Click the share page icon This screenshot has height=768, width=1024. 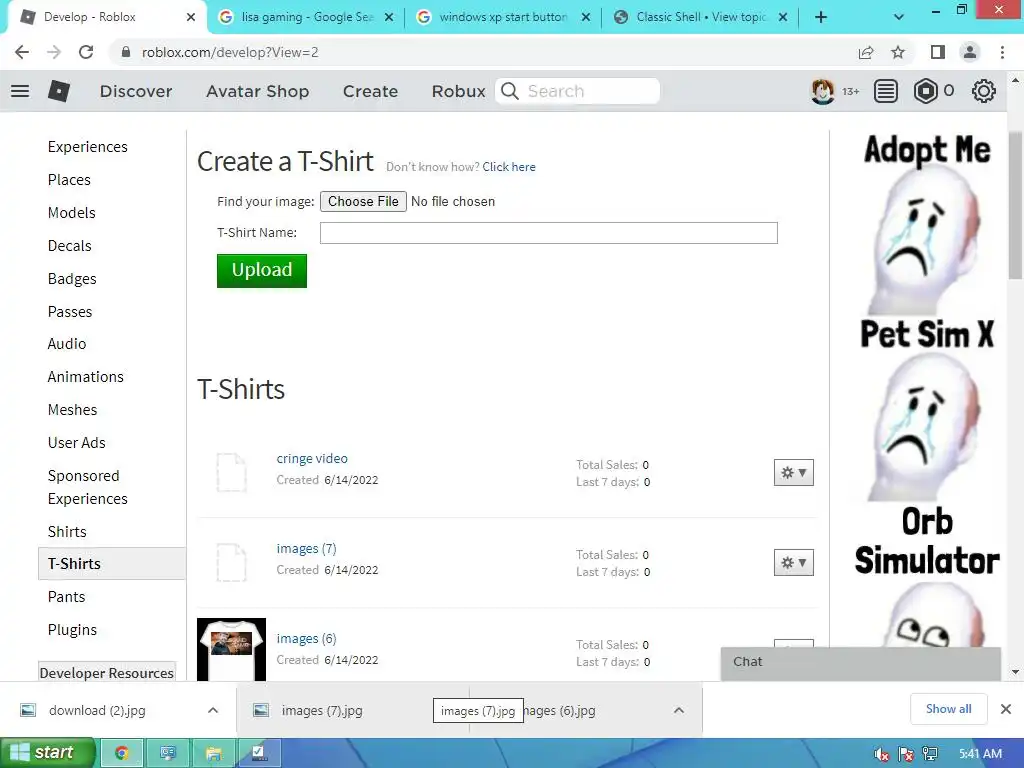866,52
